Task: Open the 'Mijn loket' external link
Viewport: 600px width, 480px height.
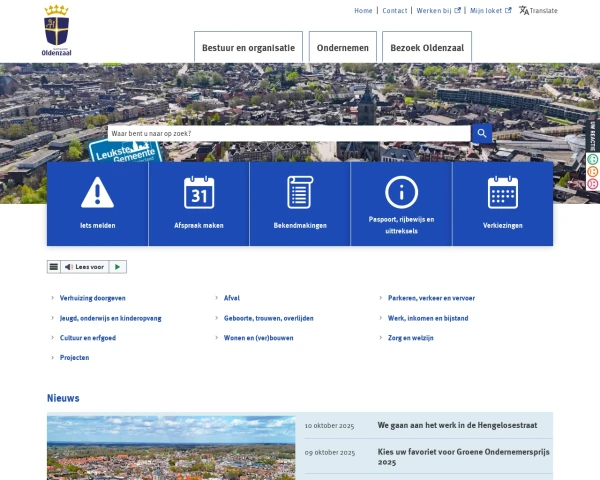Action: tap(490, 11)
